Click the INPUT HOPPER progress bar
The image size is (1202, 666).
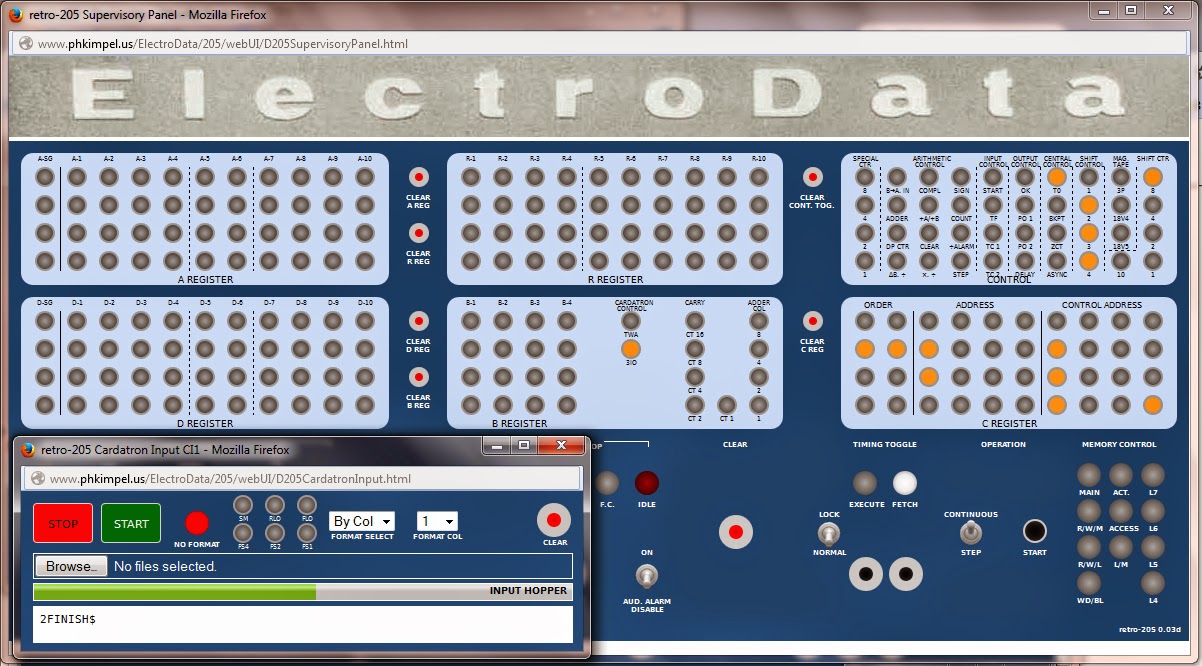coord(303,591)
